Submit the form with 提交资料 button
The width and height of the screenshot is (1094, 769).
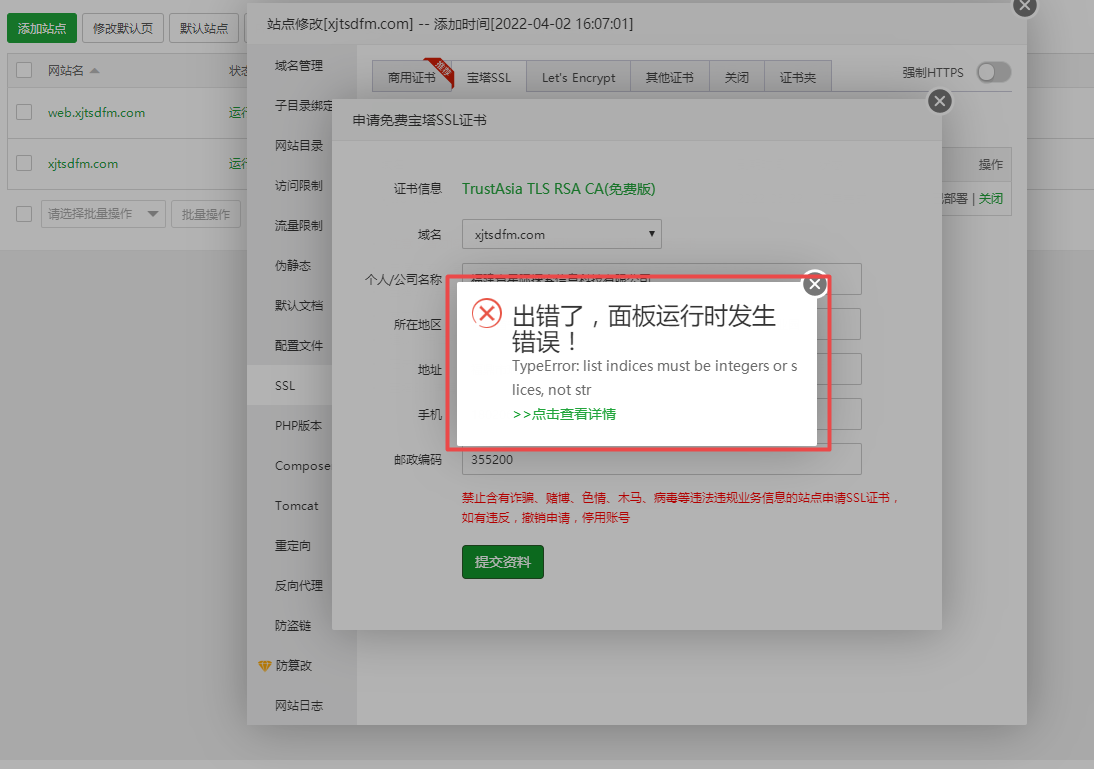pos(502,562)
